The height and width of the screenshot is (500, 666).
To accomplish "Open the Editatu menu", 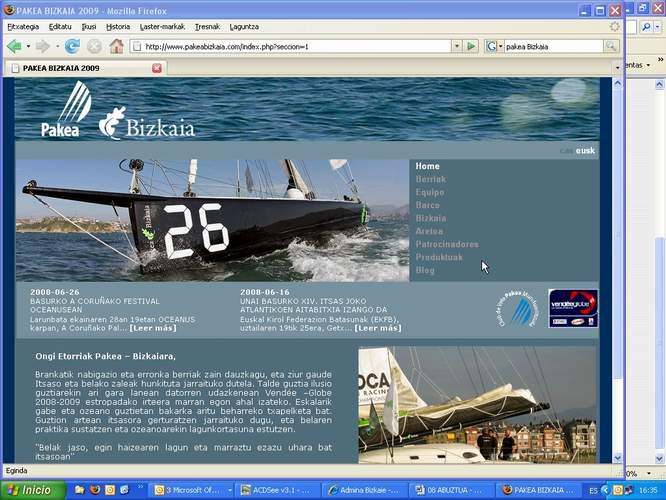I will (x=60, y=26).
